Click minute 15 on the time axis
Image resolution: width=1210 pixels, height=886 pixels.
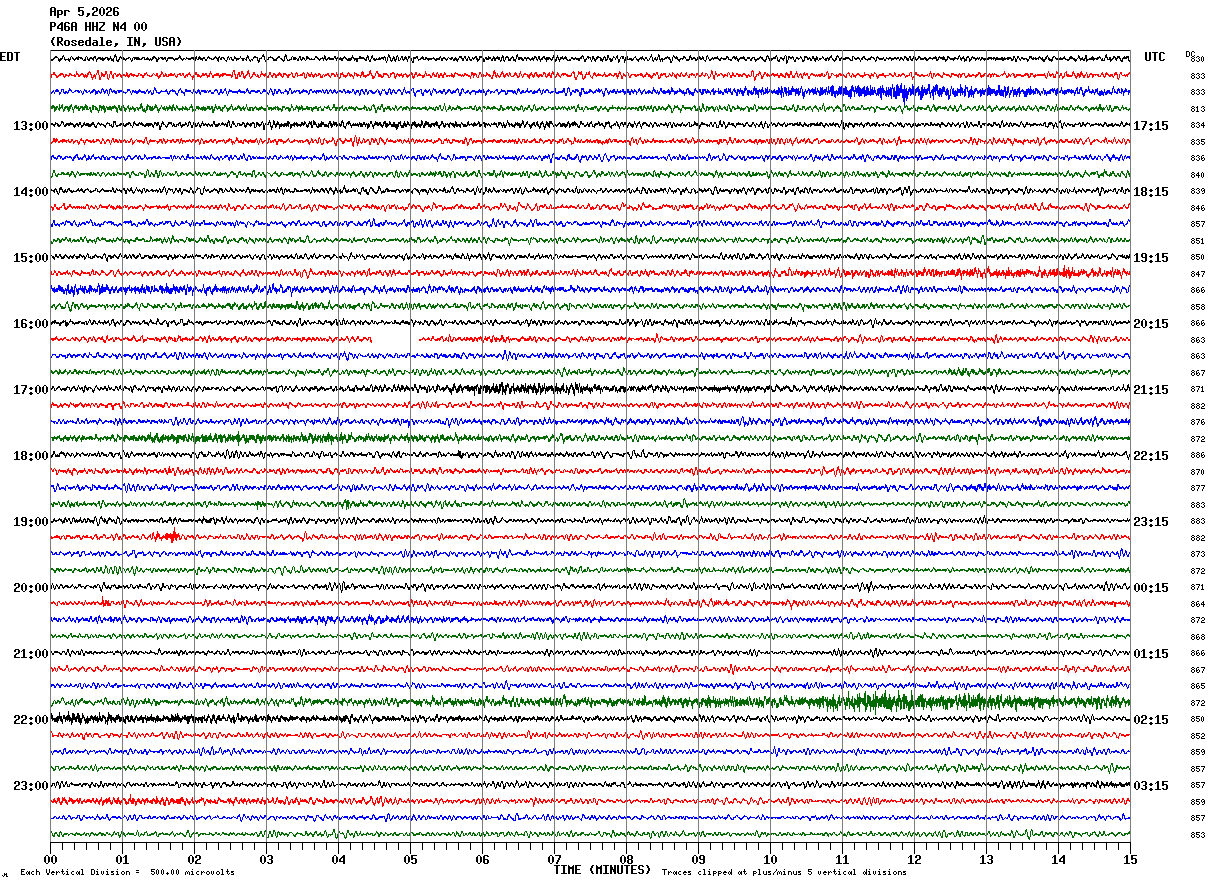coord(1129,859)
